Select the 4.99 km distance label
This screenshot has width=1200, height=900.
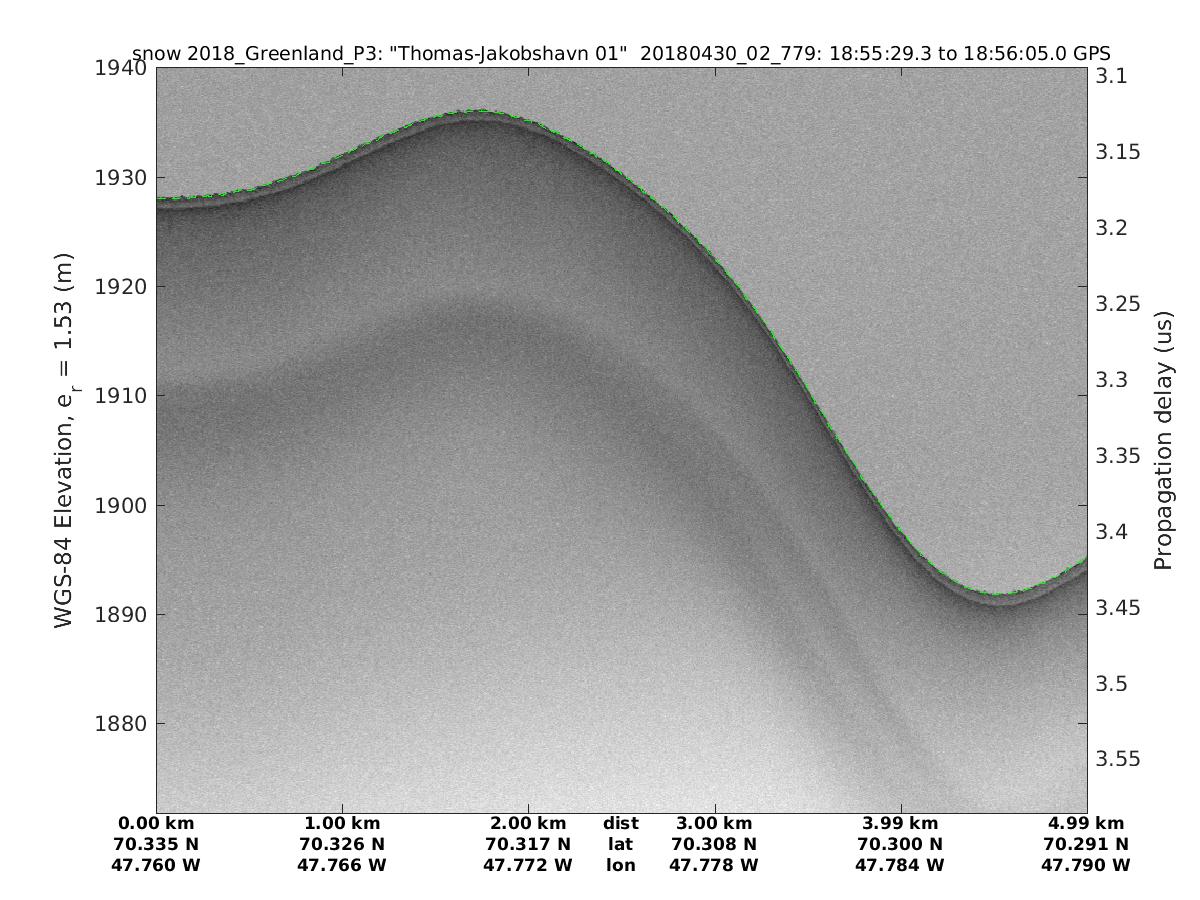(1085, 824)
